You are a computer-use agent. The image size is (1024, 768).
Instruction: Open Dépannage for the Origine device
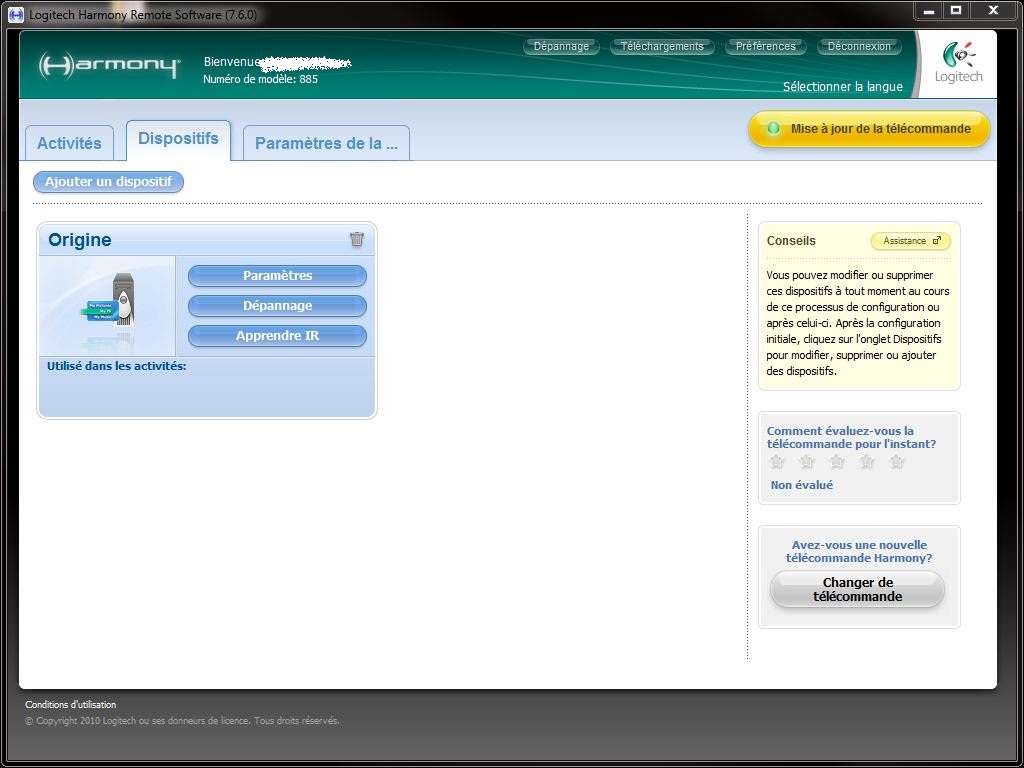coord(278,306)
